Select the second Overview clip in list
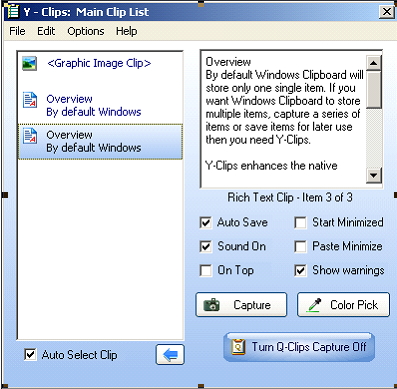Viewport: 397px width, 389px height. tap(100, 105)
